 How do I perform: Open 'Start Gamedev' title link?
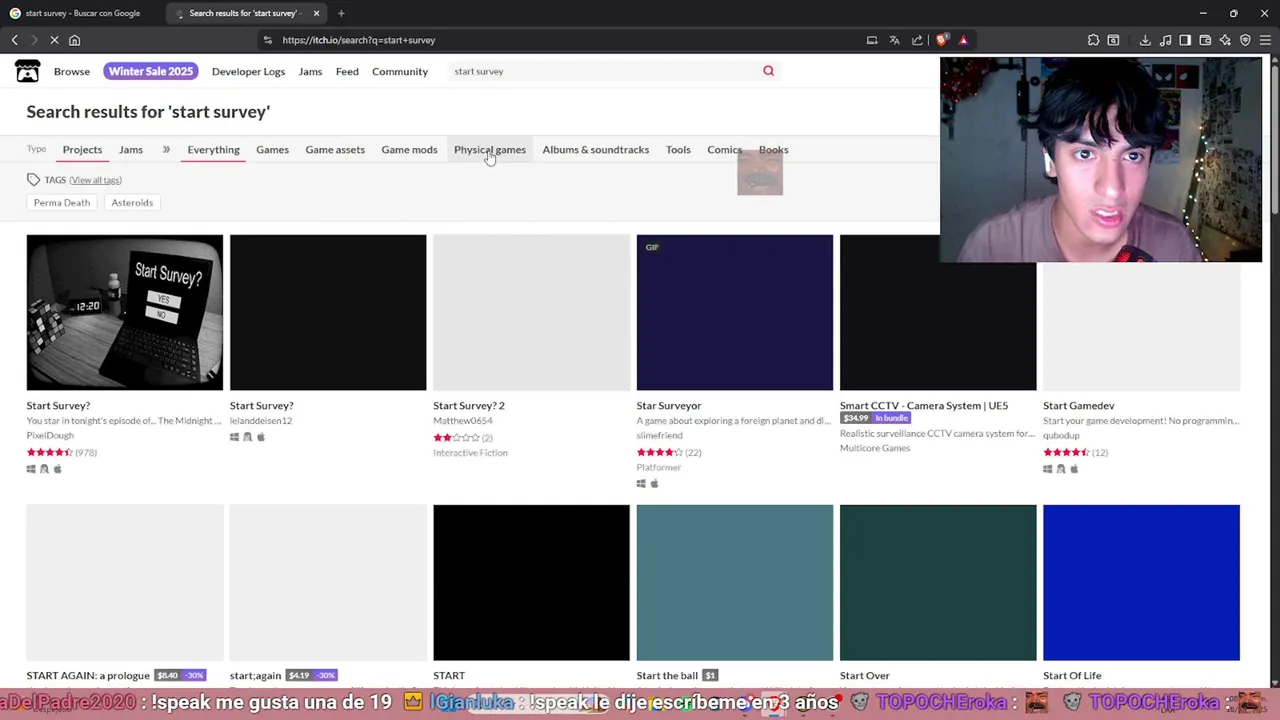point(1078,405)
